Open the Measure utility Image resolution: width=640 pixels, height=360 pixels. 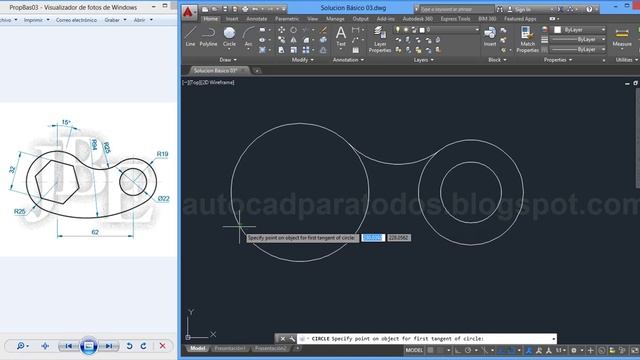[622, 37]
